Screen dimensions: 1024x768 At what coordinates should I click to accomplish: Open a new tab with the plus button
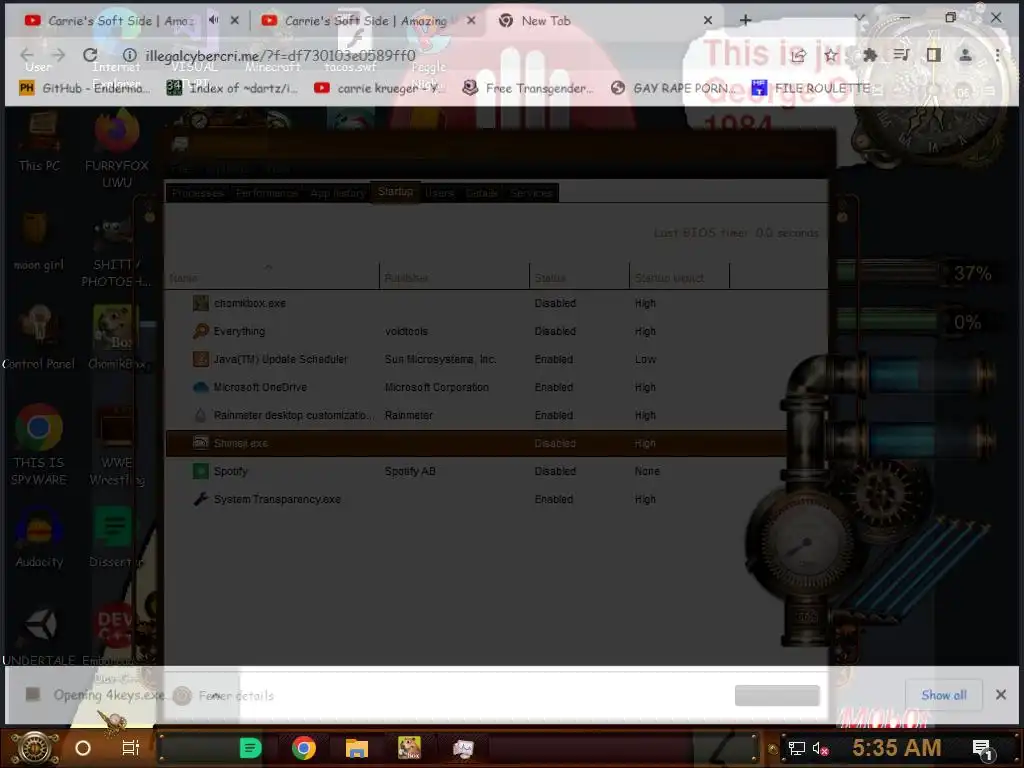745,20
